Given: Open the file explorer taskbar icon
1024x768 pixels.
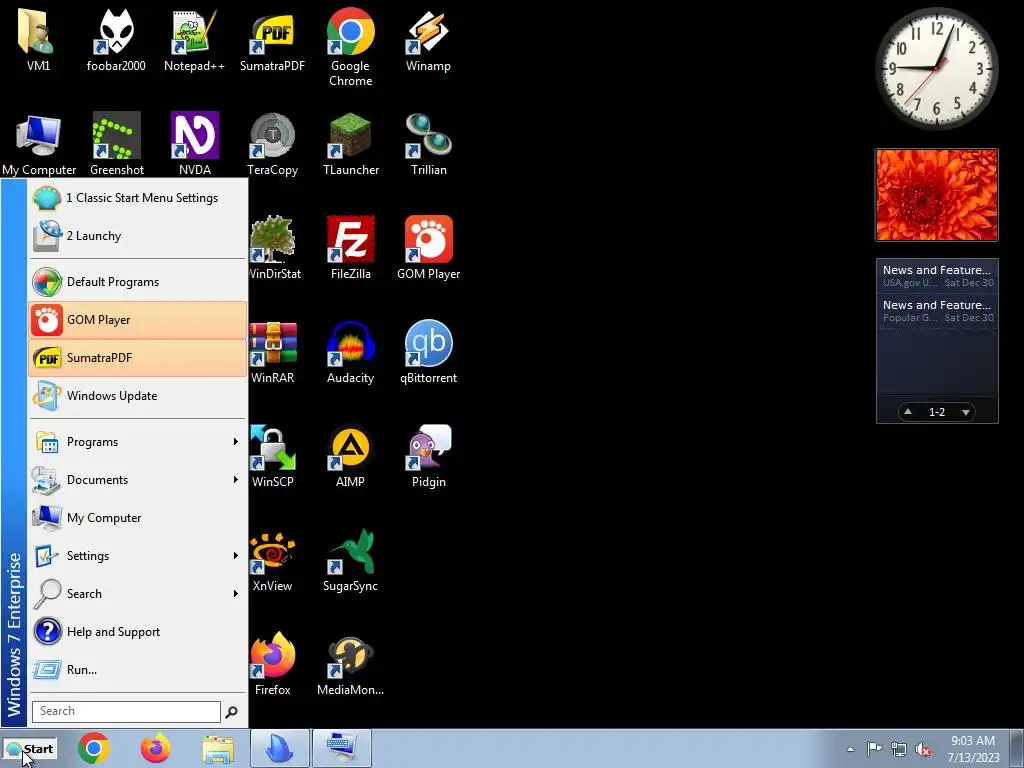Looking at the screenshot, I should [217, 748].
